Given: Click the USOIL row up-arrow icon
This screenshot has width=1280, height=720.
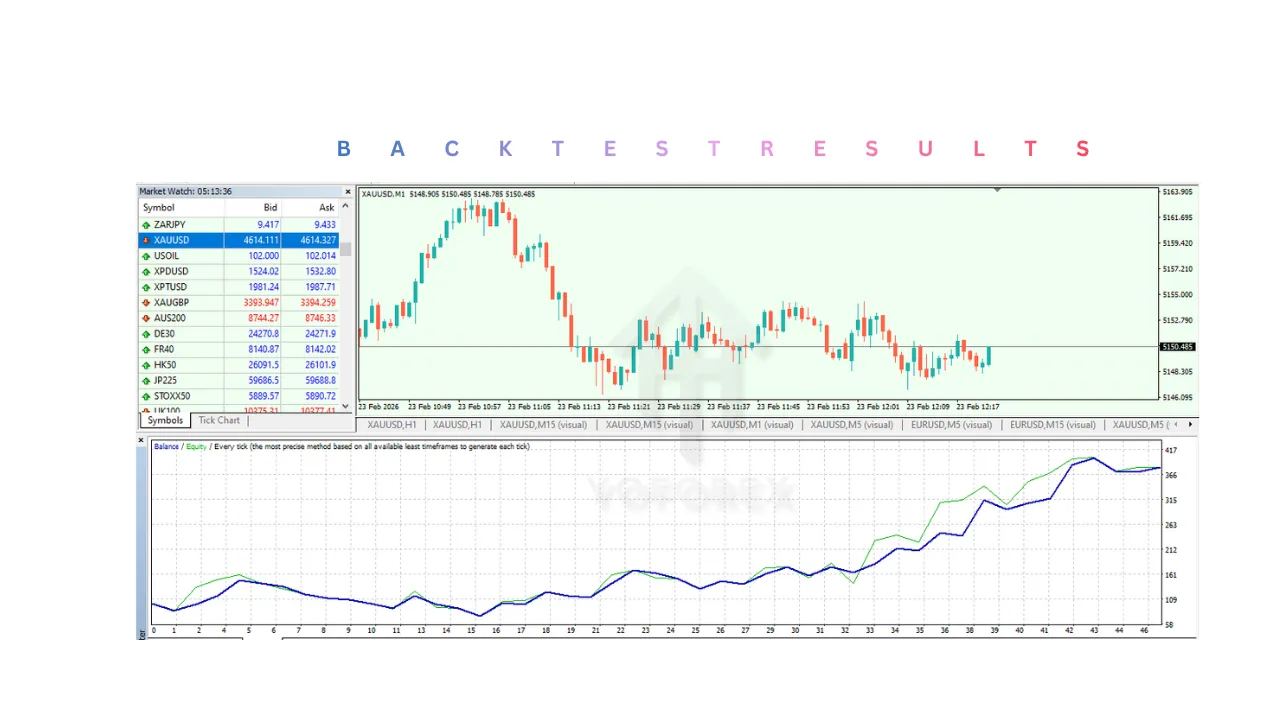Looking at the screenshot, I should [146, 256].
